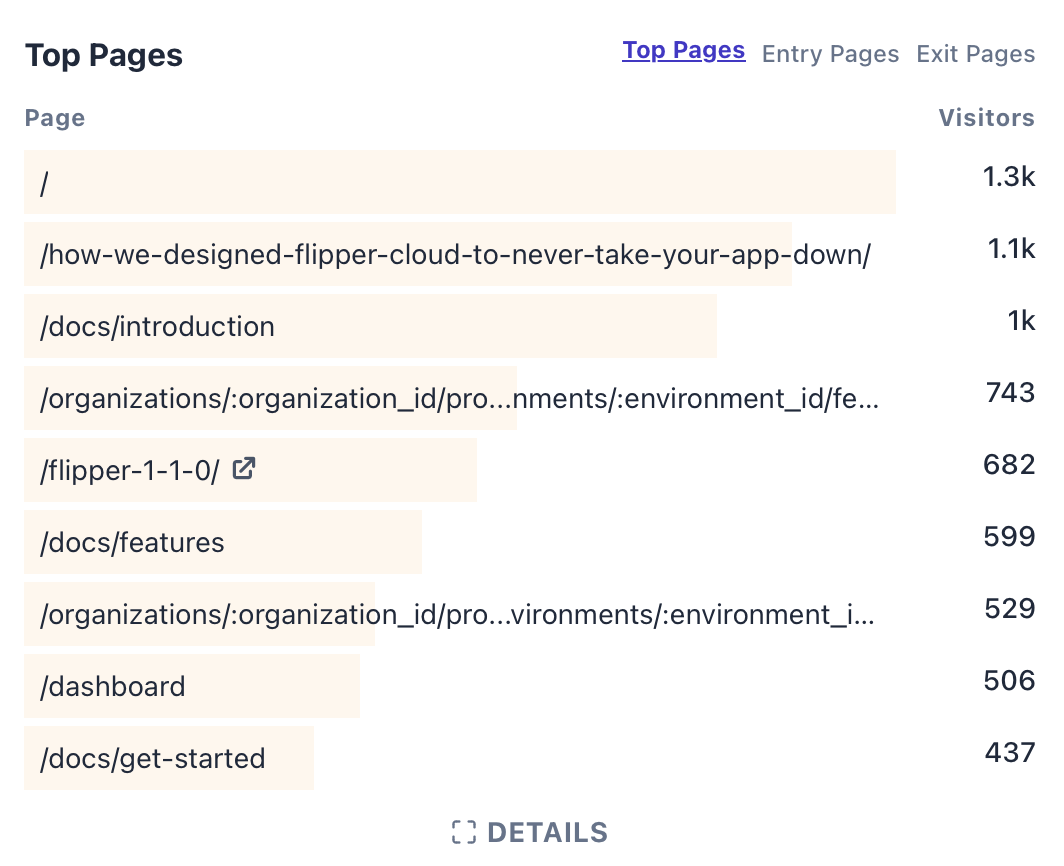Sort by the Visitors column header

pos(987,117)
